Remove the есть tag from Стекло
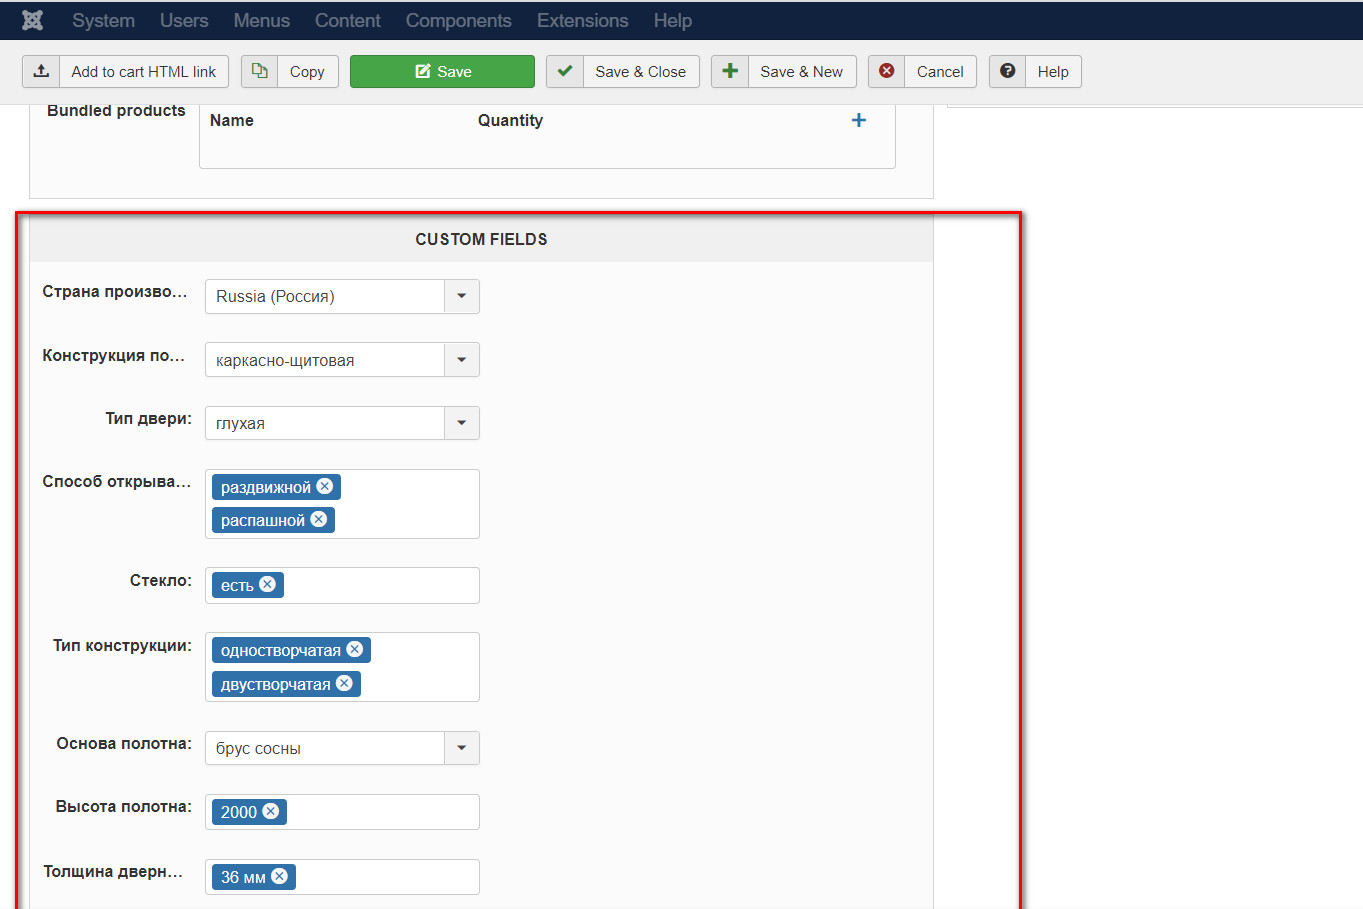This screenshot has width=1363, height=909. tap(268, 584)
